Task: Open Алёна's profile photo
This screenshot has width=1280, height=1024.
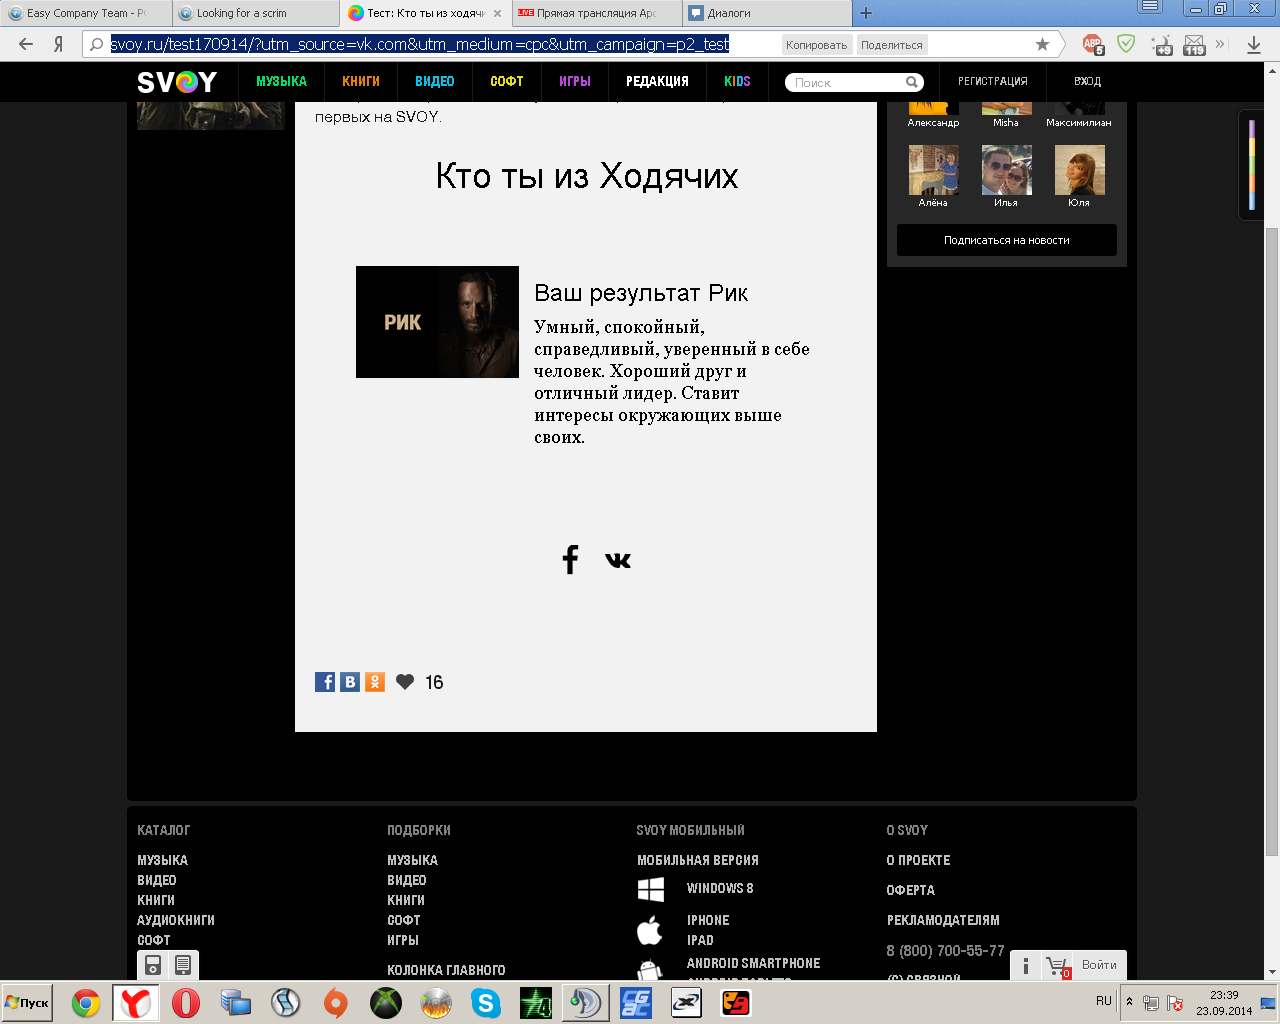Action: [x=933, y=170]
